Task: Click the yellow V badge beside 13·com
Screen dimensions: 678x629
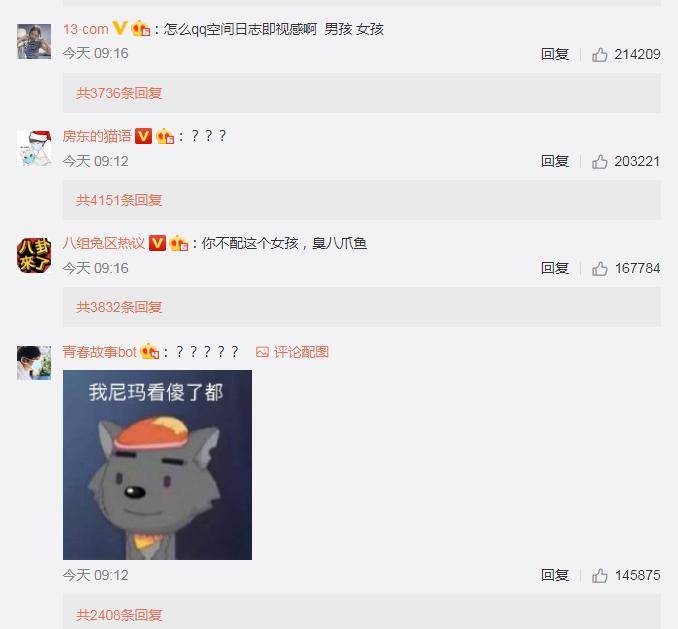Action: click(119, 29)
